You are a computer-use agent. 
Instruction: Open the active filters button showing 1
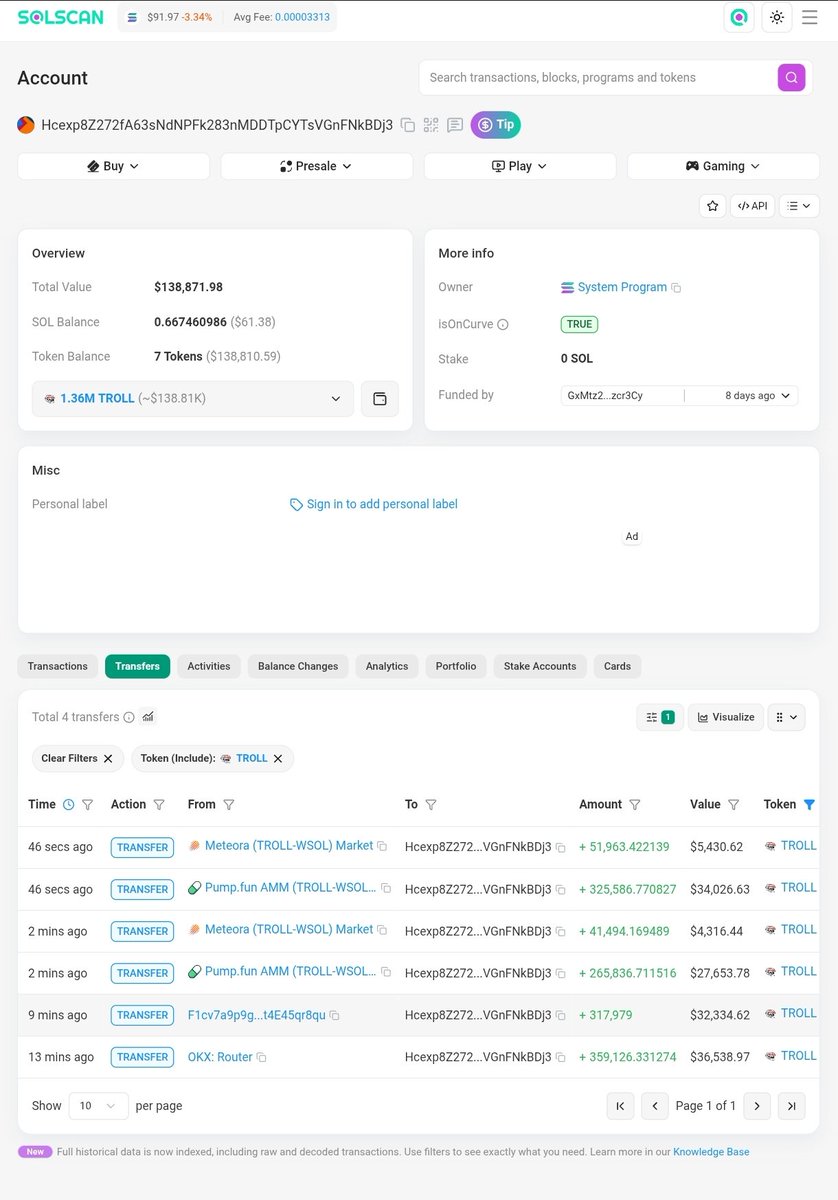[660, 717]
